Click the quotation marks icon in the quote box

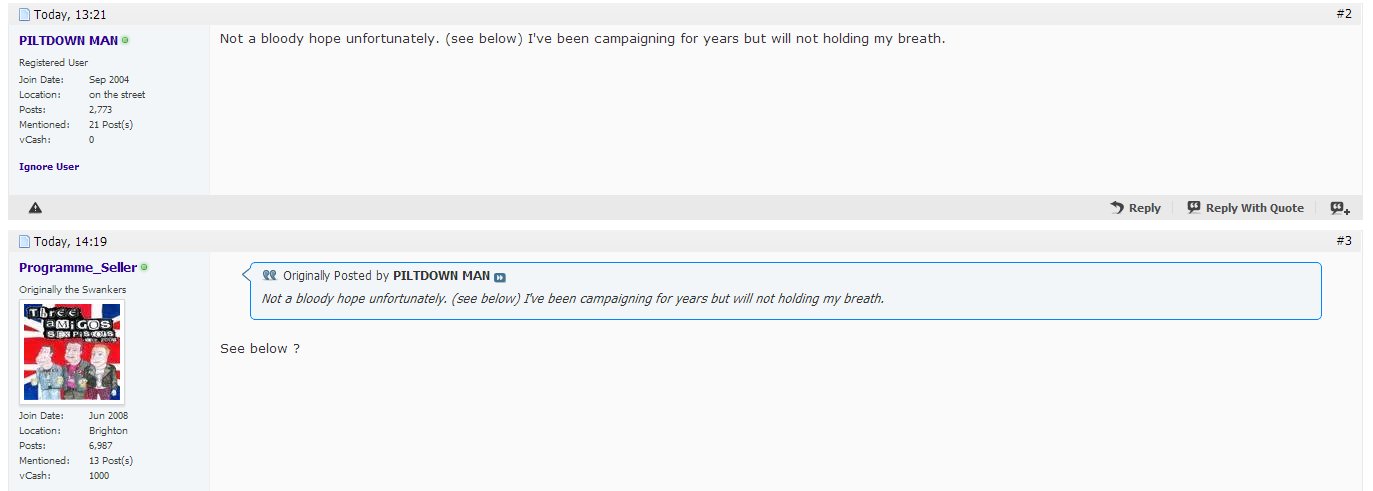point(269,275)
